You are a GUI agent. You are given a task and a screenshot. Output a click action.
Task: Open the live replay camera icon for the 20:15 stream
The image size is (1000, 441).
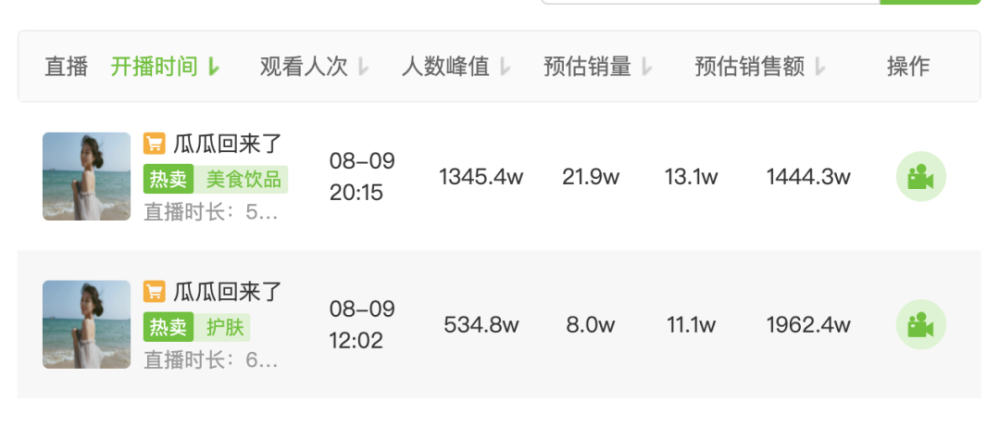click(920, 177)
